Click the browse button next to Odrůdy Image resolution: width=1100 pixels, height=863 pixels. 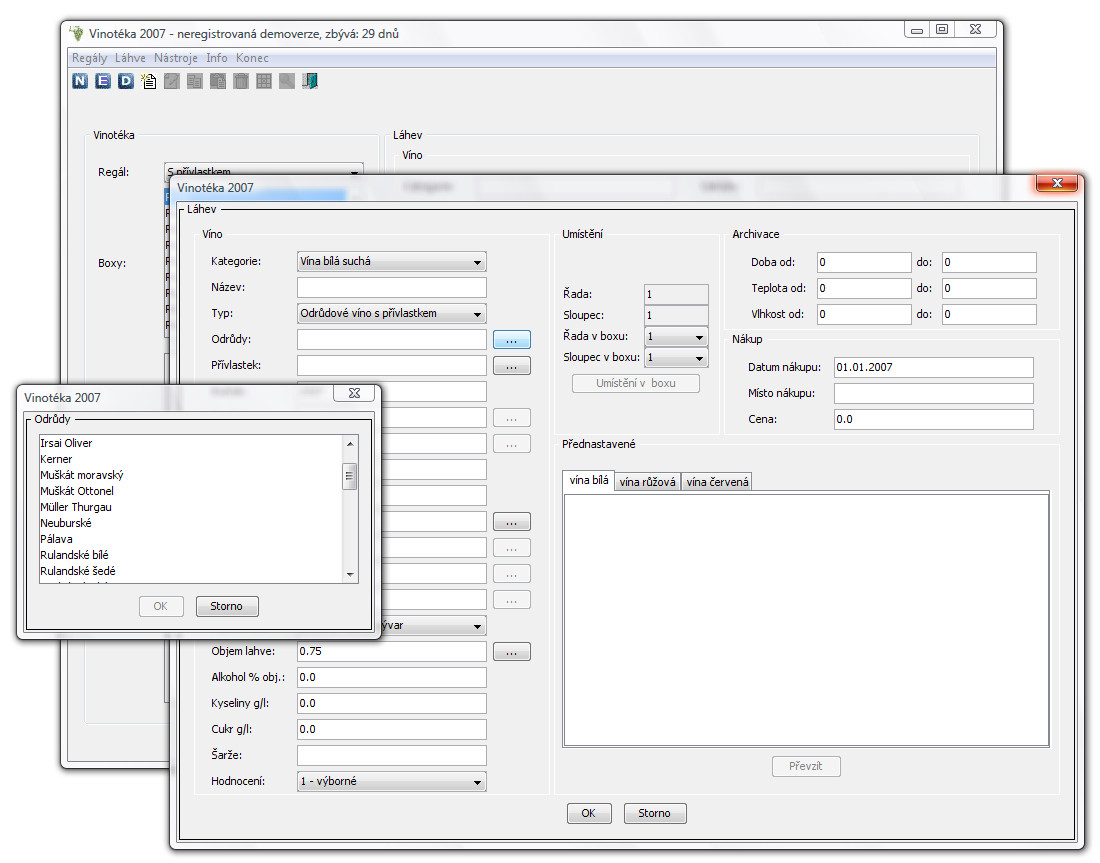(511, 340)
